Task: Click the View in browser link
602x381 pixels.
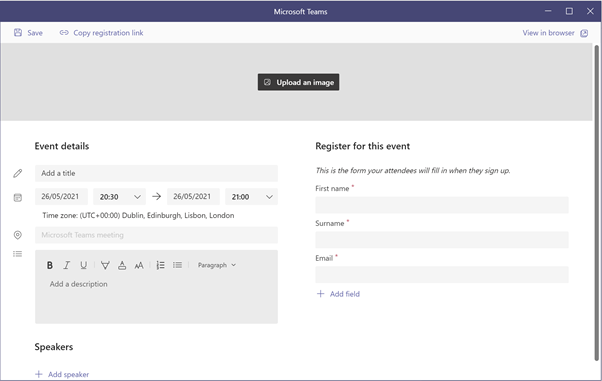Action: coord(548,33)
